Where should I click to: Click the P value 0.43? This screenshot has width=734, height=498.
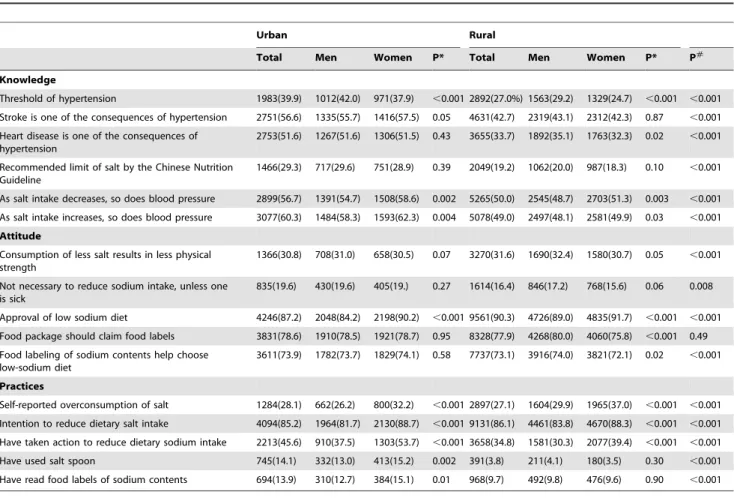441,136
